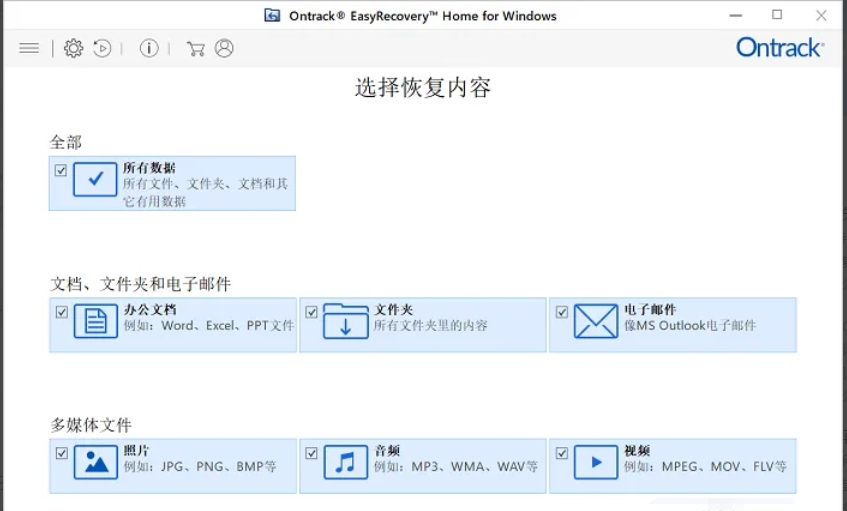847x511 pixels.
Task: Click the text 例如: MP3、WMA、WAV等
Action: (456, 467)
